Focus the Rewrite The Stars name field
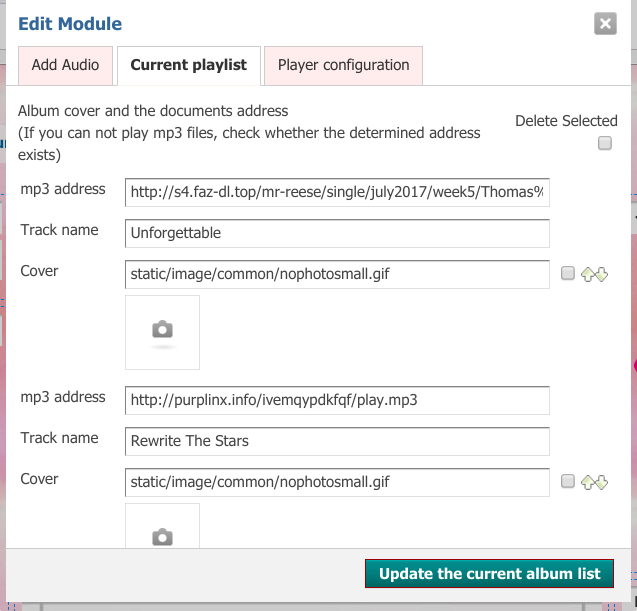This screenshot has width=637, height=611. click(x=337, y=441)
